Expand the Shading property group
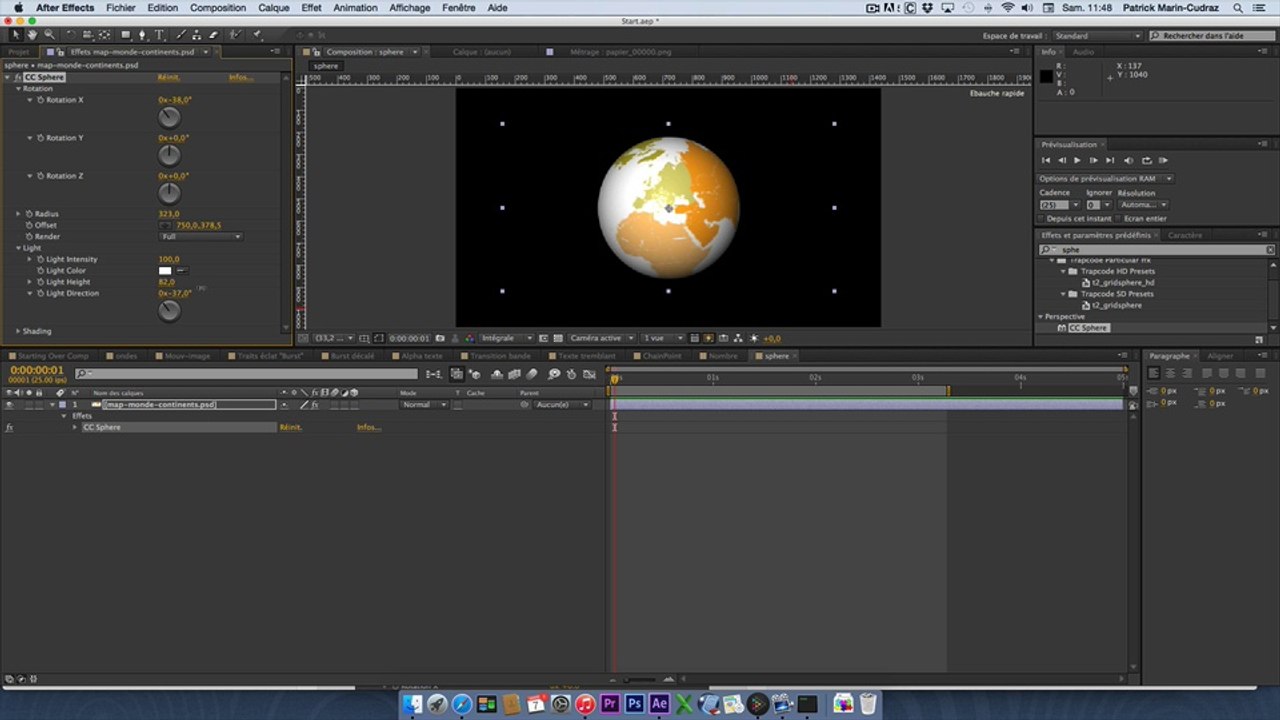Image resolution: width=1280 pixels, height=720 pixels. tap(18, 331)
